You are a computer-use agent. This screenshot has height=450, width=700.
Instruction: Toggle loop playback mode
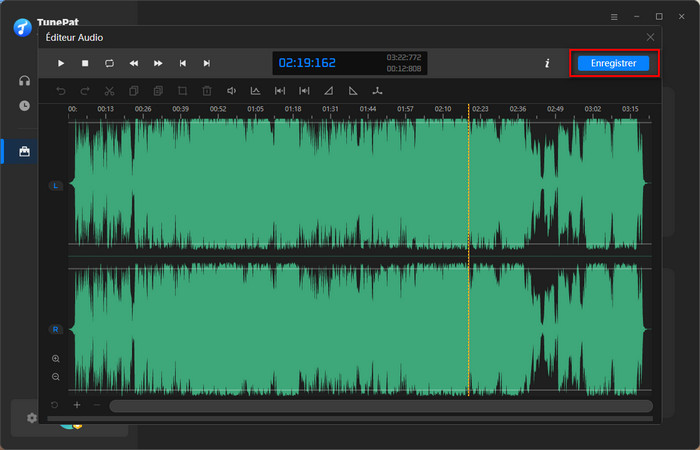(109, 63)
